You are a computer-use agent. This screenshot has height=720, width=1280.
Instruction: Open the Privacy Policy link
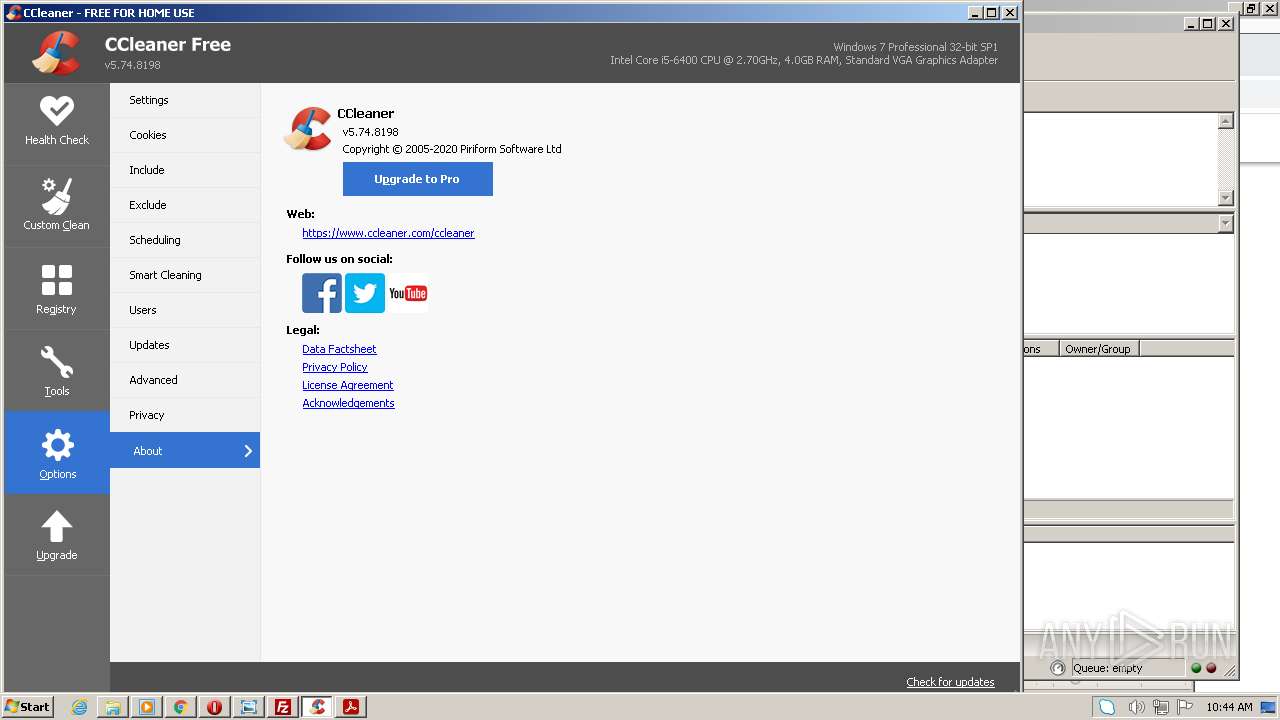coord(335,367)
